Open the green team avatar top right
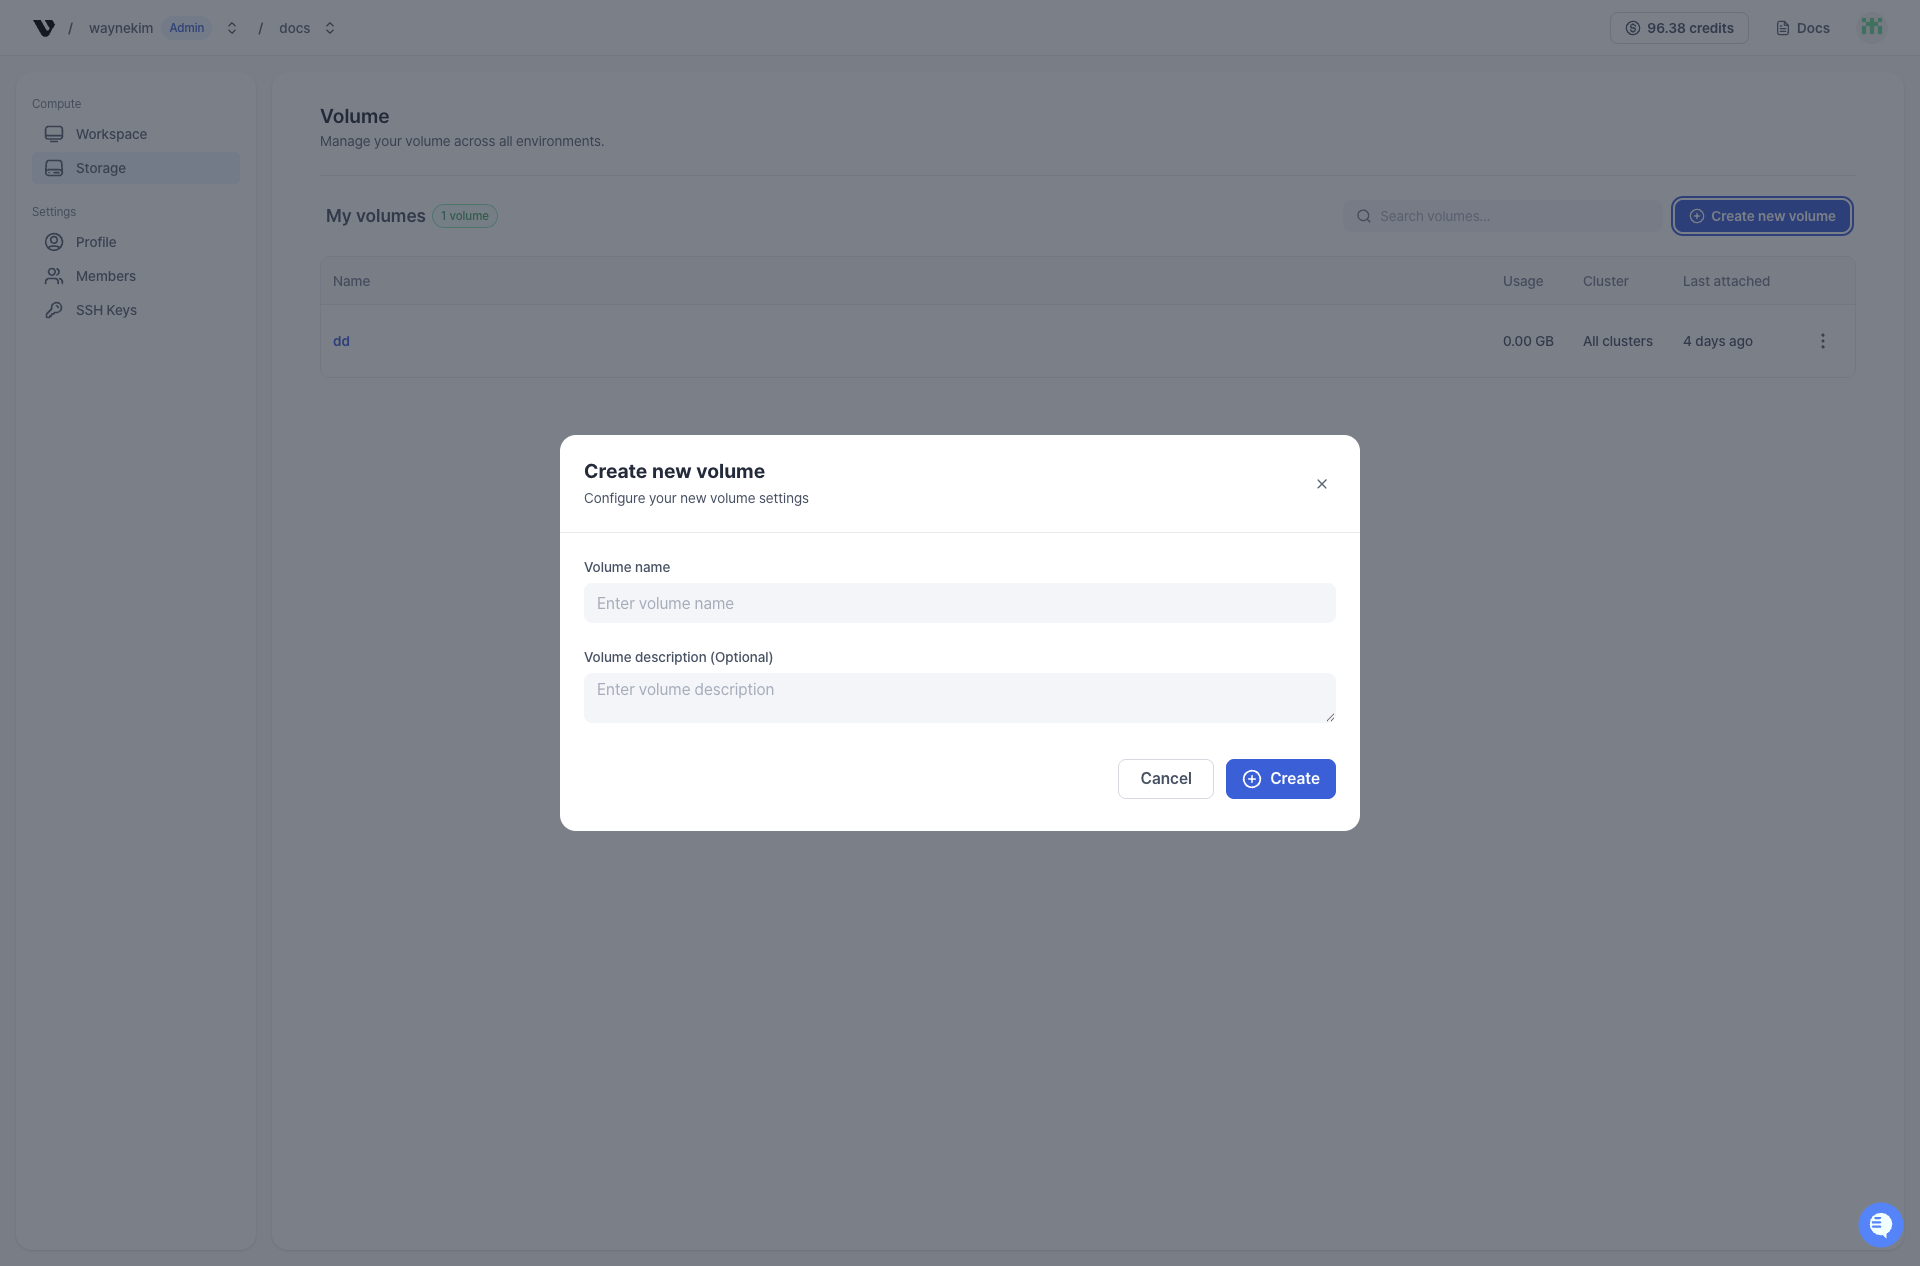This screenshot has height=1266, width=1920. pos(1872,26)
